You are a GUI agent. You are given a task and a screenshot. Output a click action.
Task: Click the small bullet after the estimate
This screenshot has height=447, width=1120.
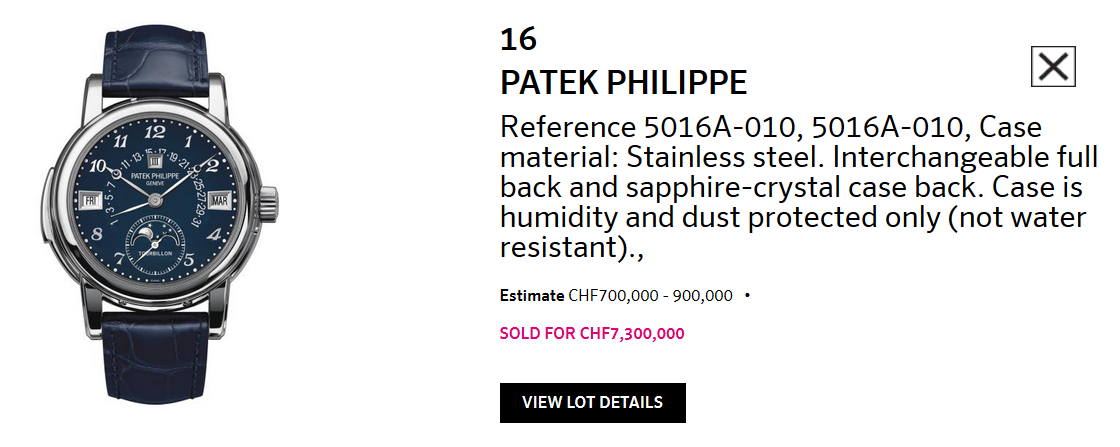[x=747, y=296]
